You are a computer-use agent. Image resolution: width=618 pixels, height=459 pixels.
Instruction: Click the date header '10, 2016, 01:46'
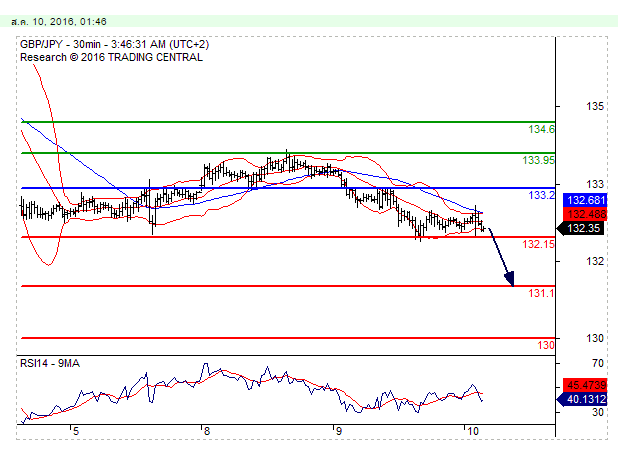click(69, 21)
